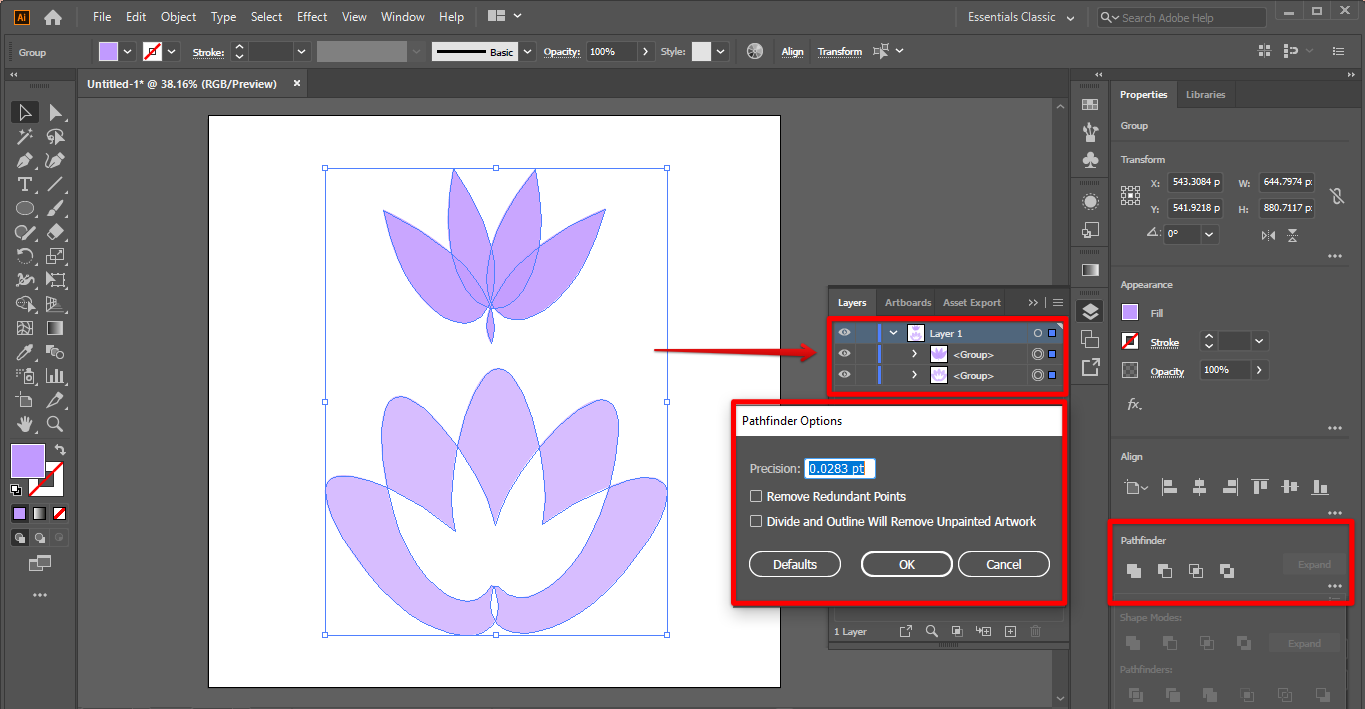Select the Pen tool
1365x709 pixels.
[25, 160]
